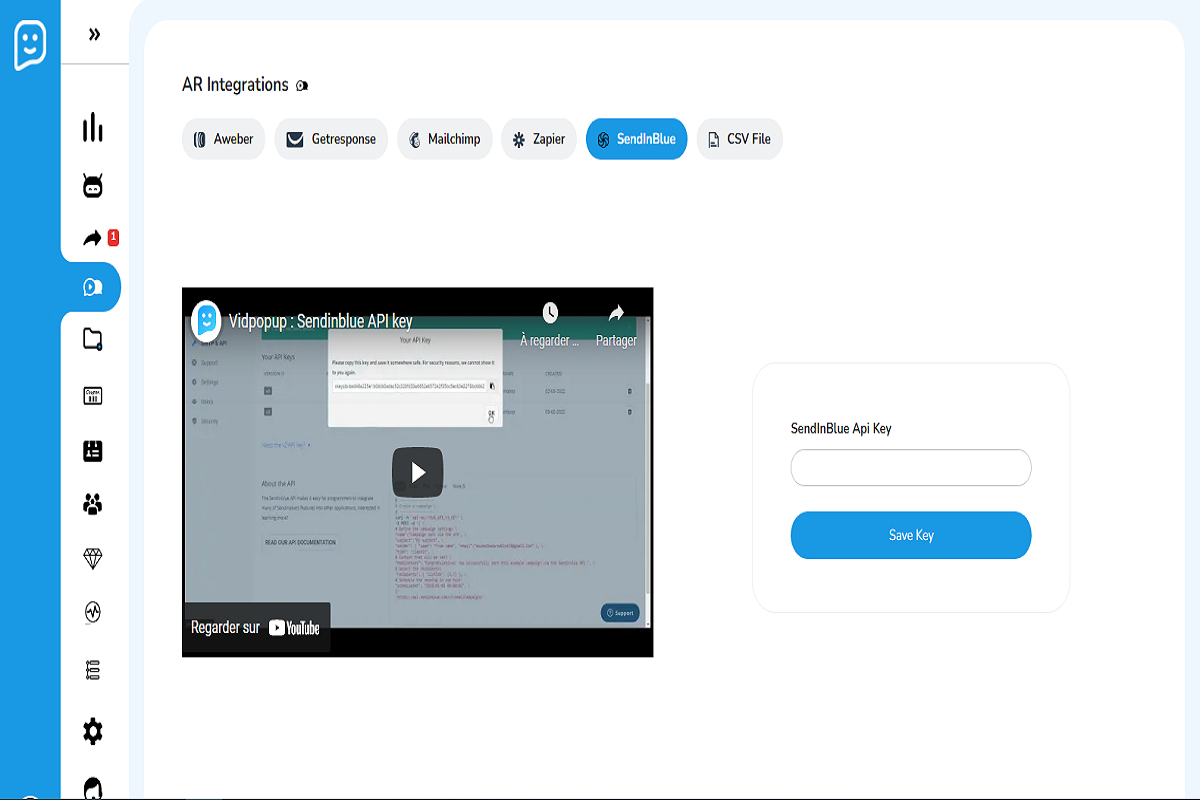This screenshot has height=800, width=1200.
Task: Focus the SendInBlue Api Key input field
Action: 911,468
